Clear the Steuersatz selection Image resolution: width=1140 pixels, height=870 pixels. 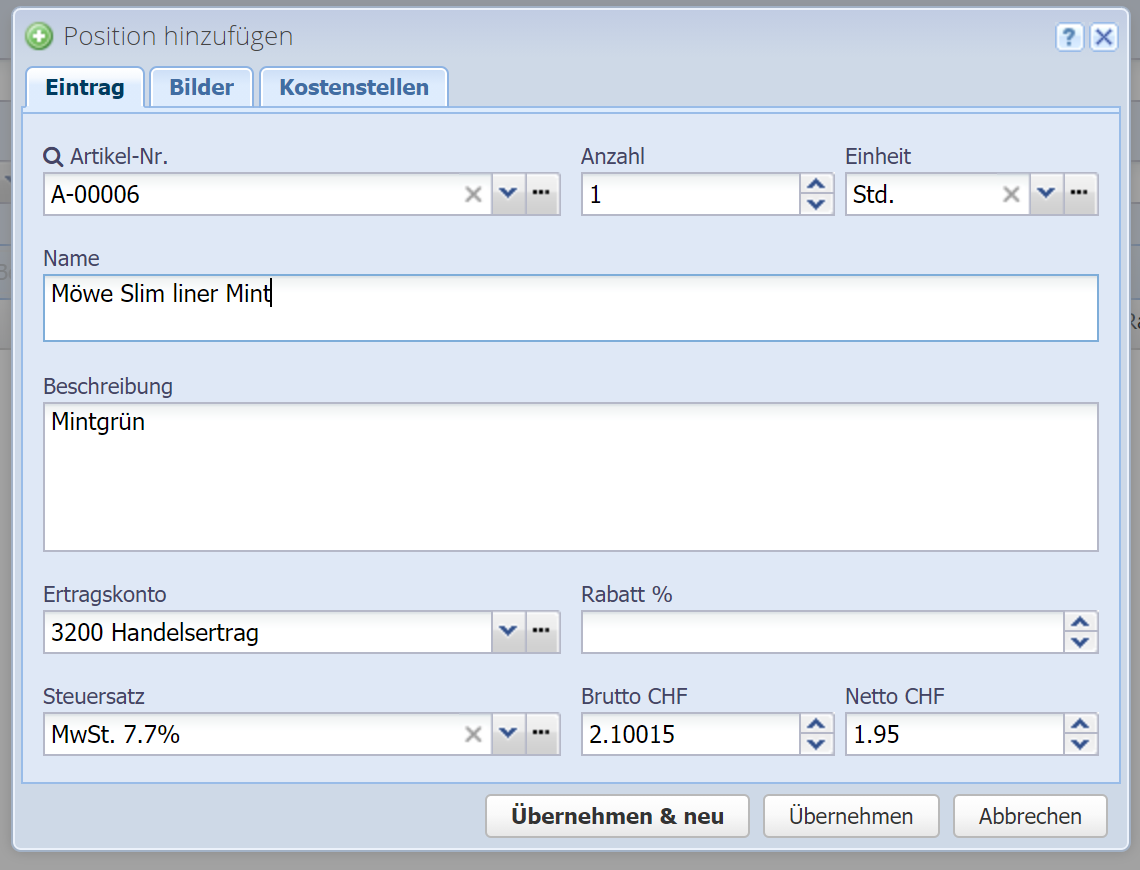click(473, 734)
